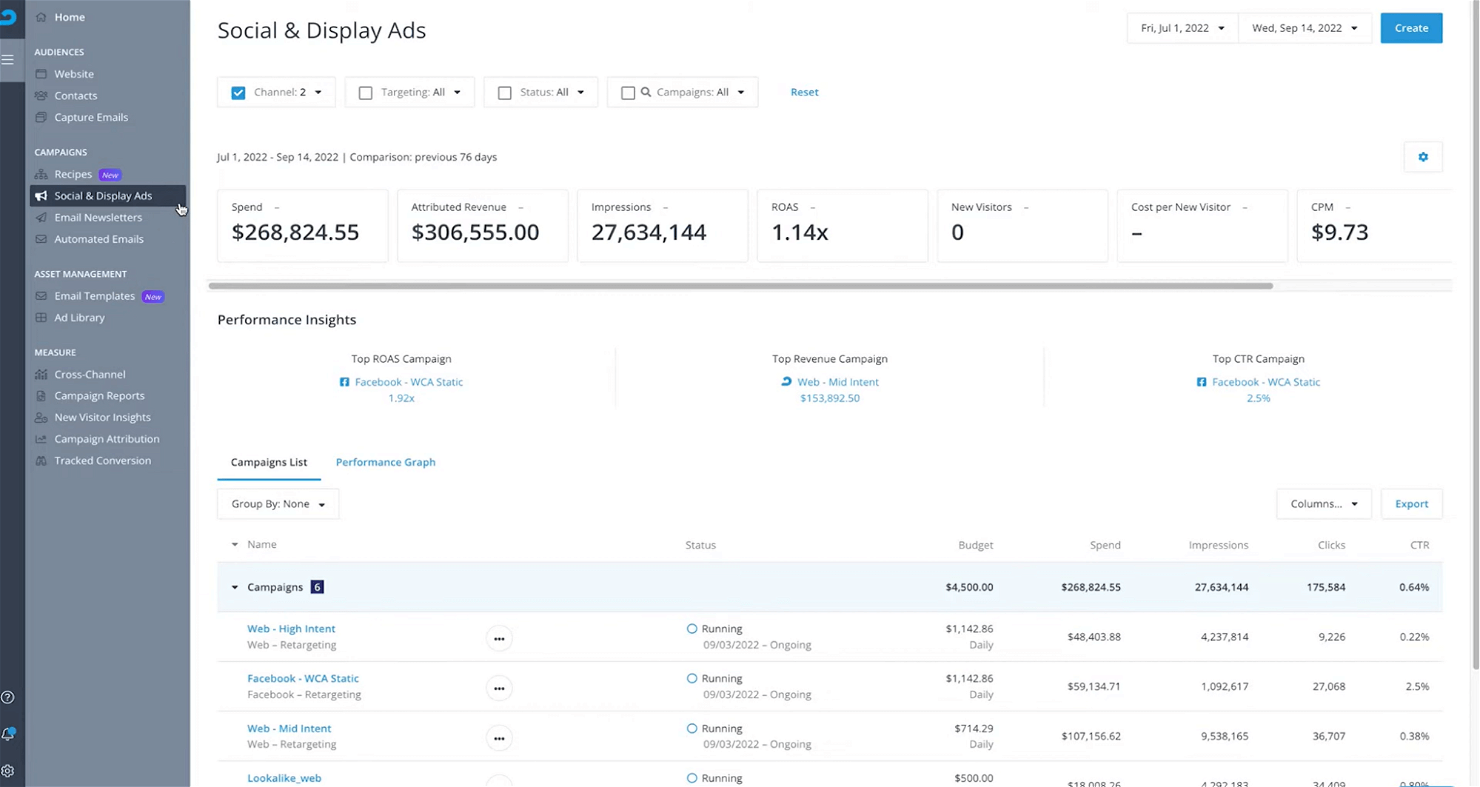The image size is (1480, 787).
Task: Click the Attributed Revenue metric card
Action: [x=482, y=225]
